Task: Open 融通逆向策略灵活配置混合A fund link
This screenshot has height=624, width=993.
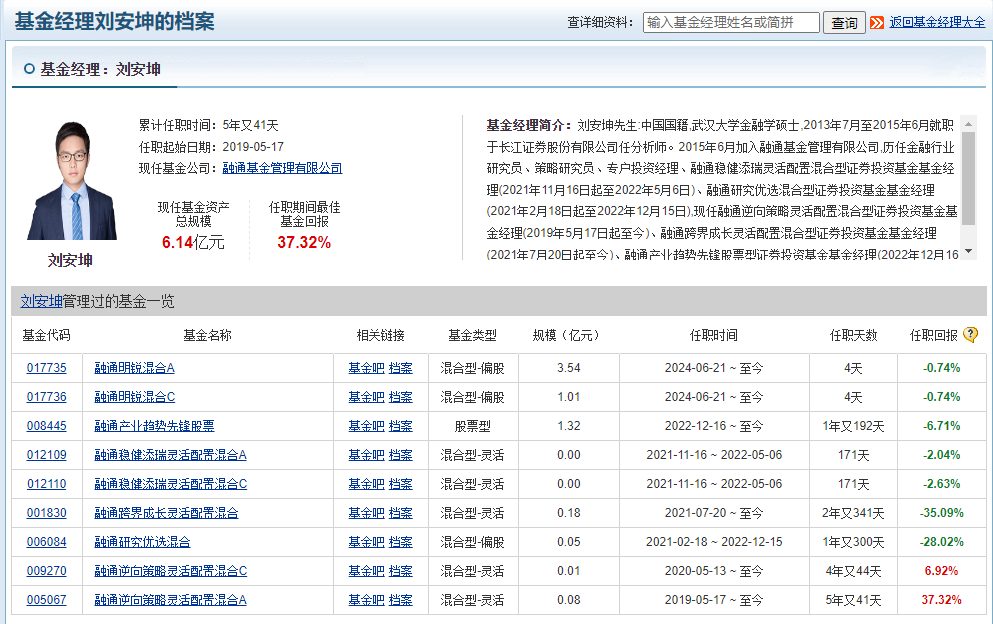Action: tap(170, 600)
